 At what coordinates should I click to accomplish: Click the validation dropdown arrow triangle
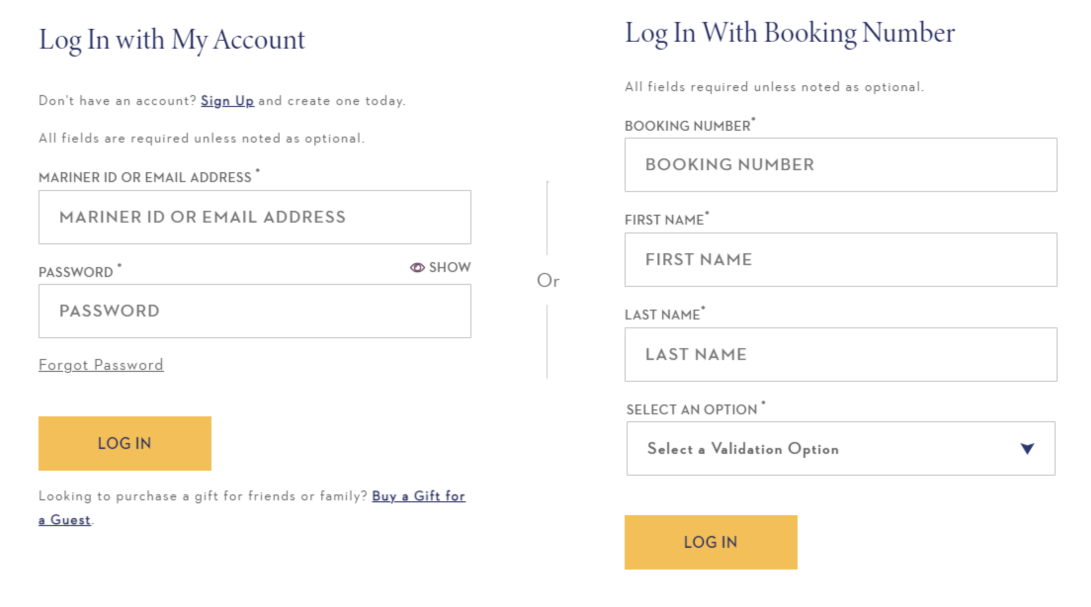1027,449
